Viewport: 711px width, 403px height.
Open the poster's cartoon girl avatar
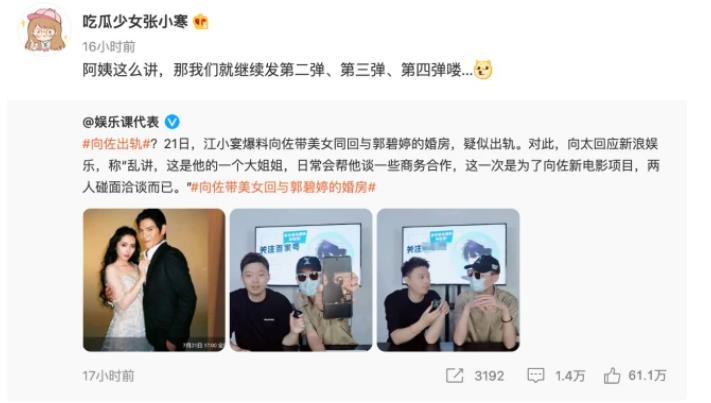pos(44,31)
